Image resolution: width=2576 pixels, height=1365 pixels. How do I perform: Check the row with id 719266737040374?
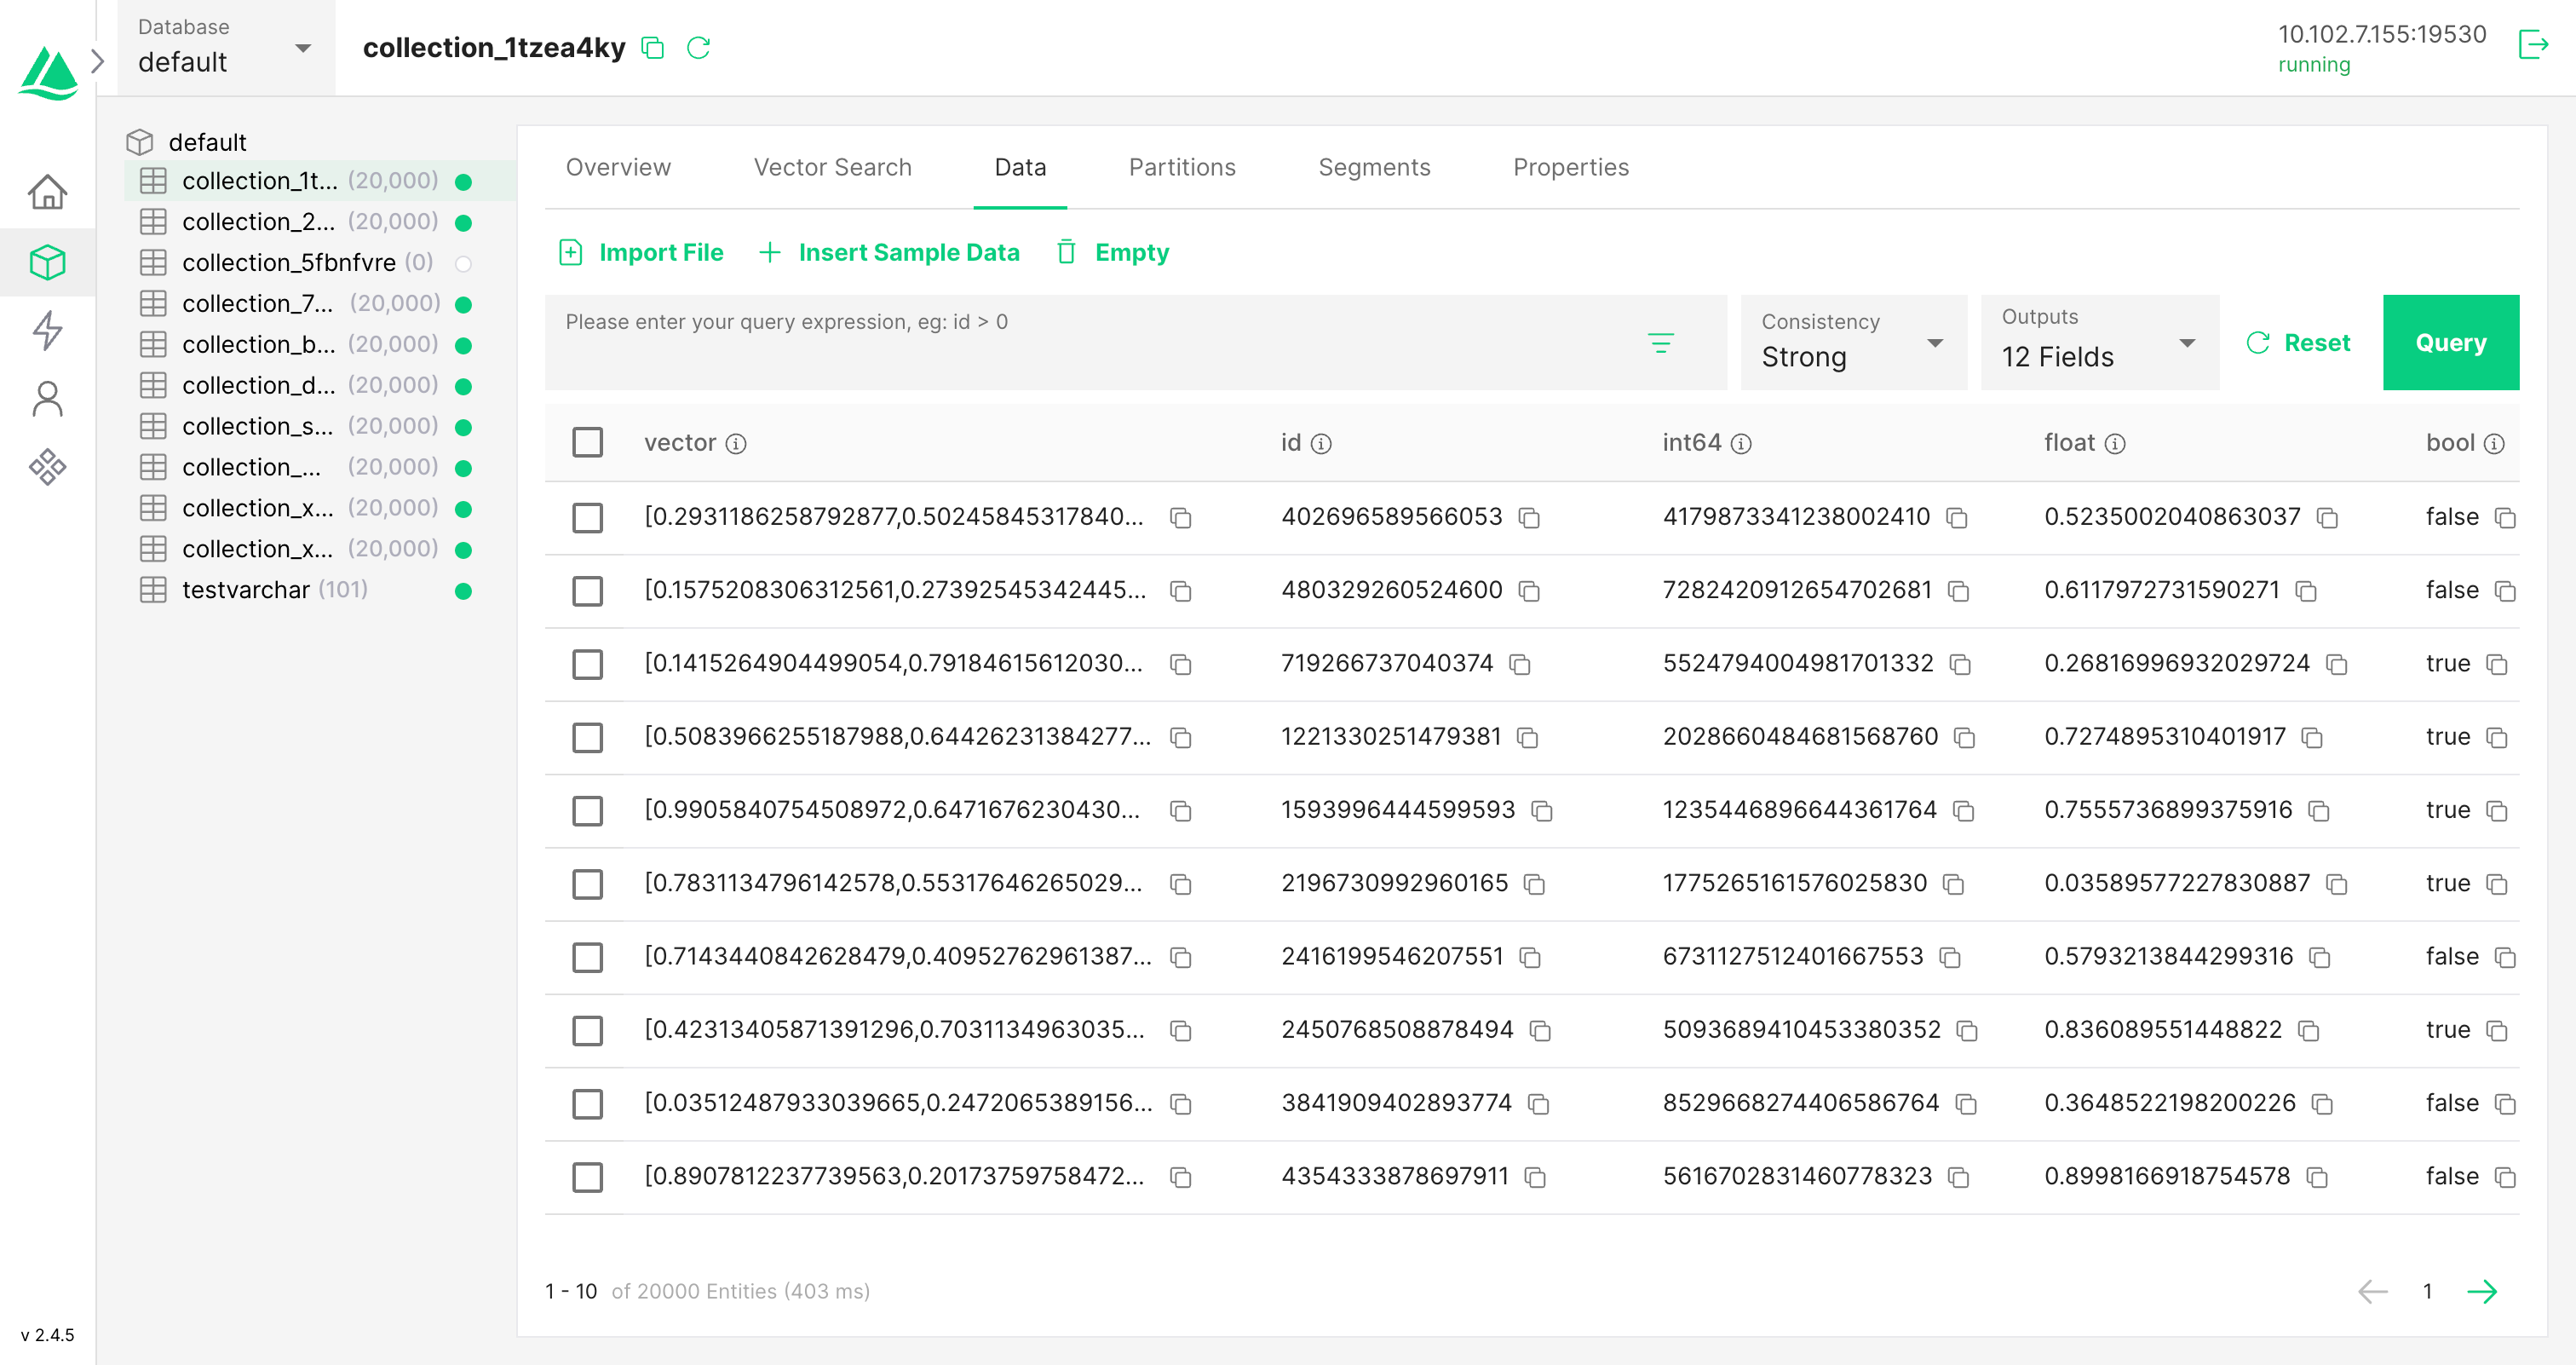click(587, 664)
